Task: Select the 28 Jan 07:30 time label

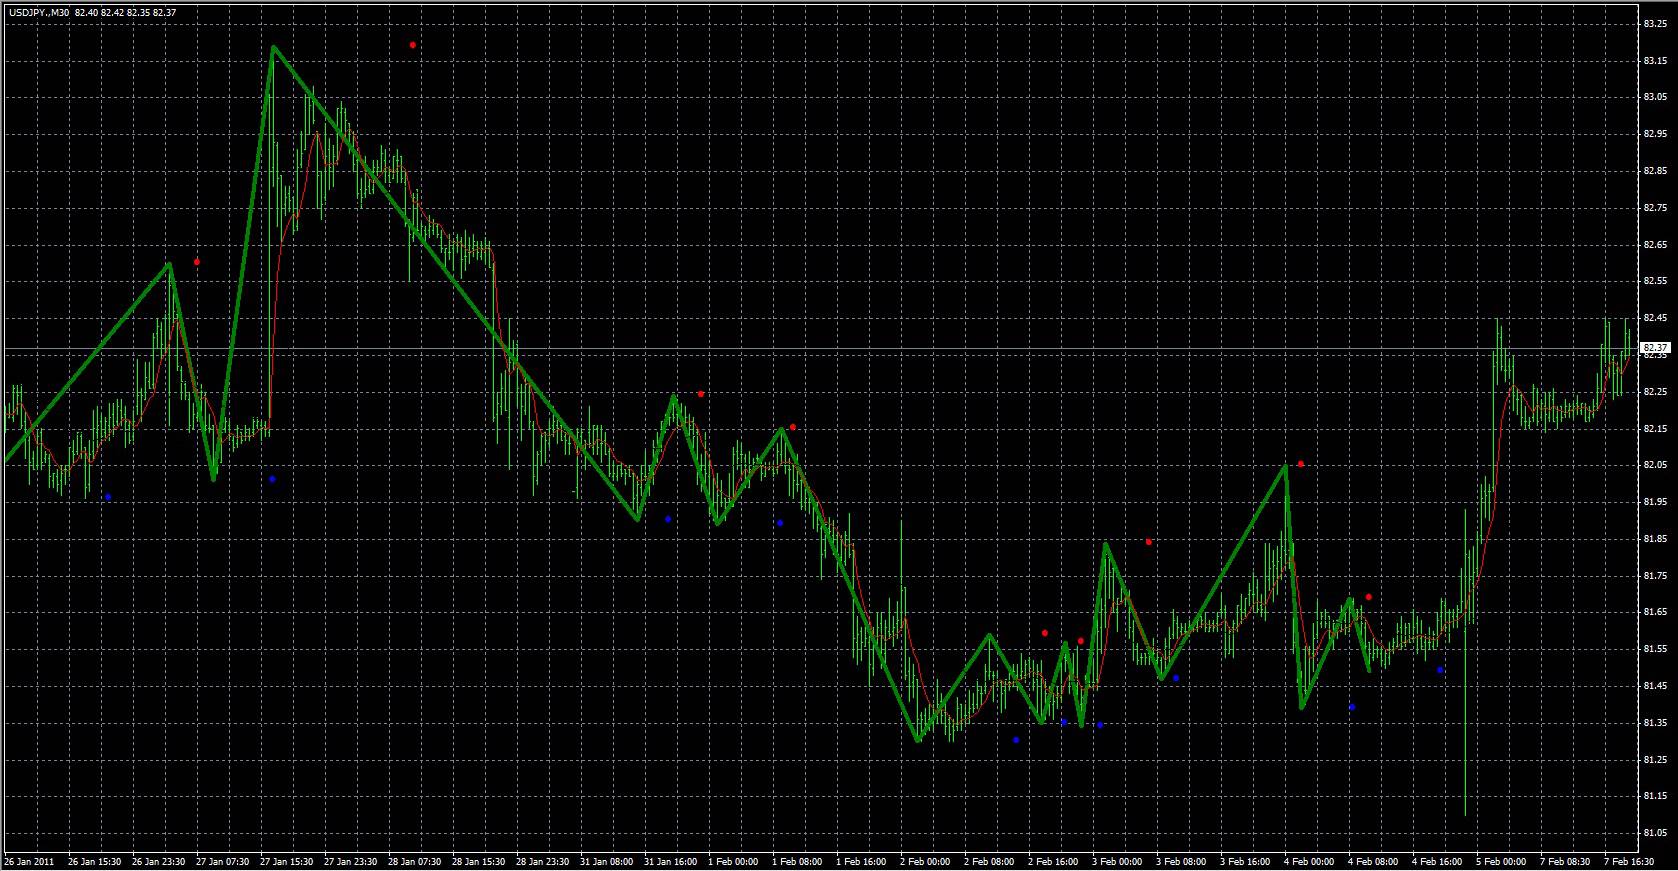Action: [x=416, y=861]
